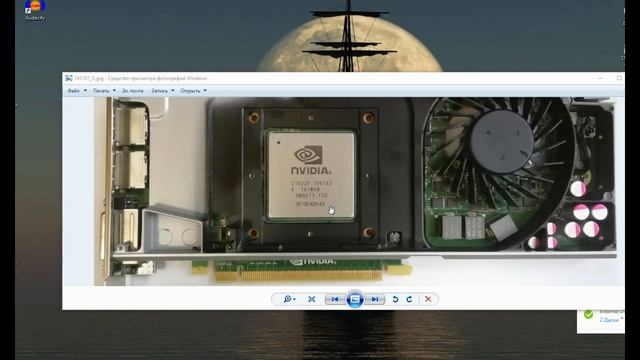Delete the photo with the red X

(428, 299)
